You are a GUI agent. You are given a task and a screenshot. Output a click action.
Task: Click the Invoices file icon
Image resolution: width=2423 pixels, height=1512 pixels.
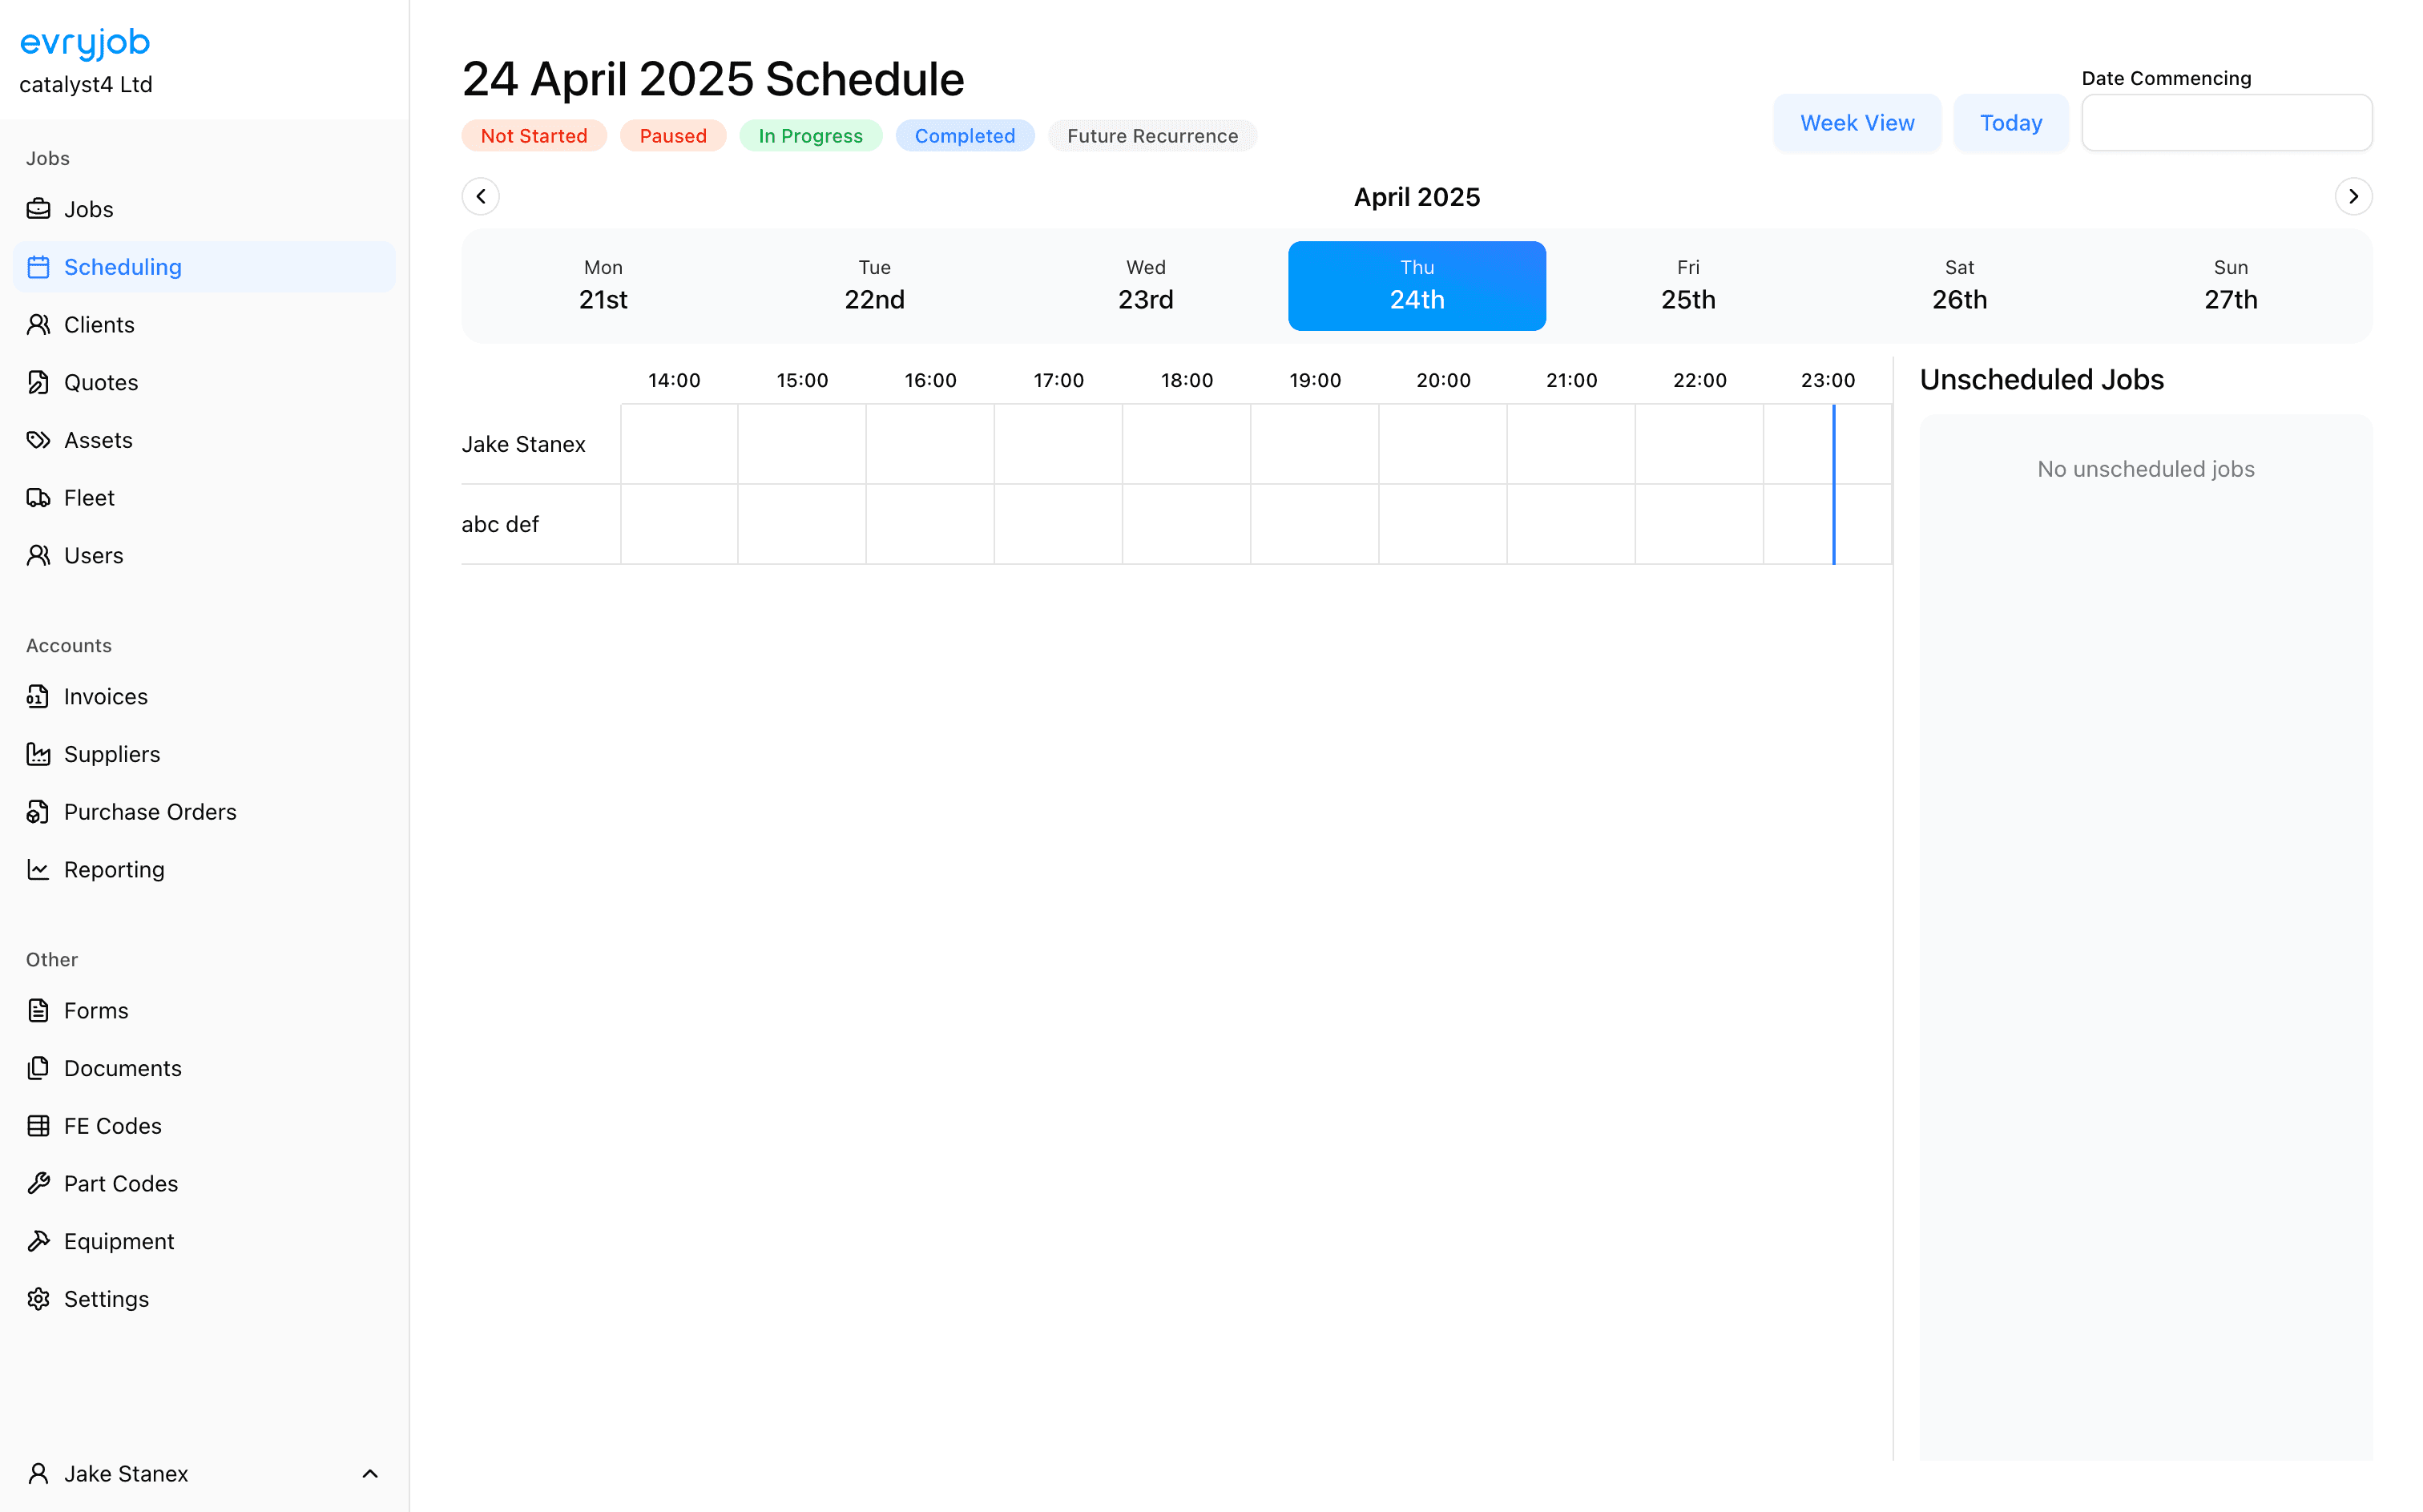pyautogui.click(x=38, y=697)
